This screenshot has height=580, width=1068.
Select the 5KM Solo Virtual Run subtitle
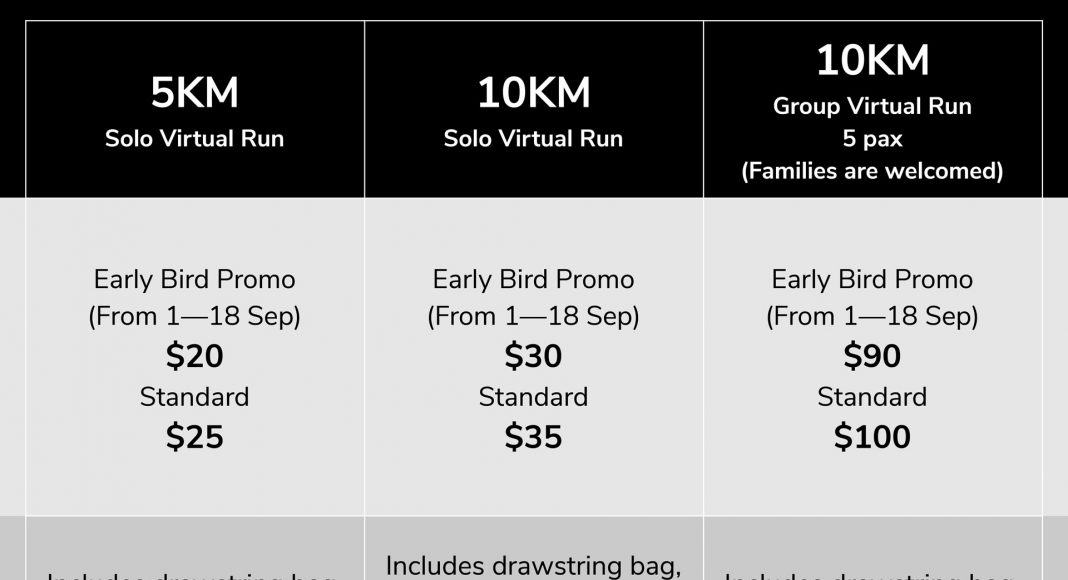(x=194, y=139)
